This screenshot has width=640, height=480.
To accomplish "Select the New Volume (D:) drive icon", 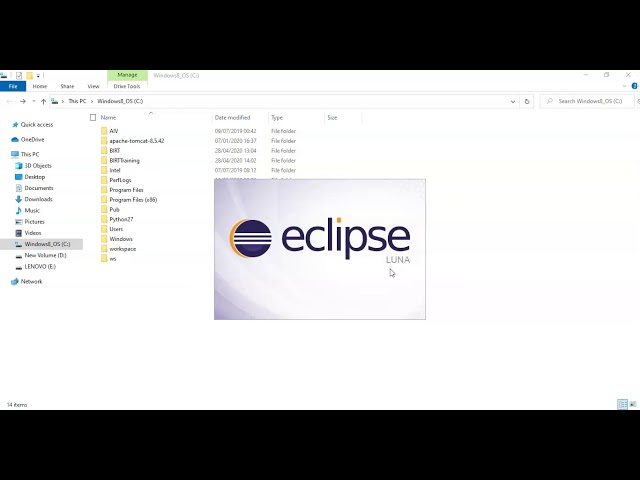I will [18, 256].
